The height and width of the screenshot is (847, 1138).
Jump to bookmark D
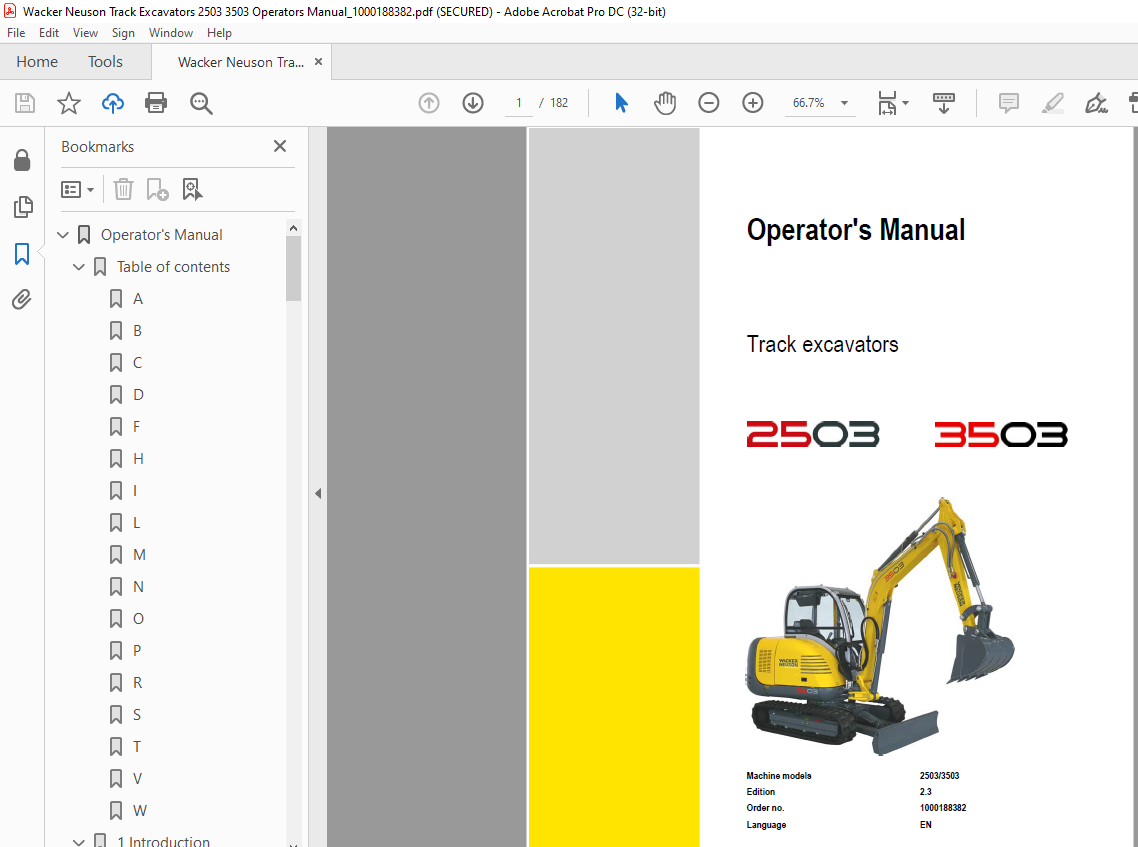[x=138, y=395]
